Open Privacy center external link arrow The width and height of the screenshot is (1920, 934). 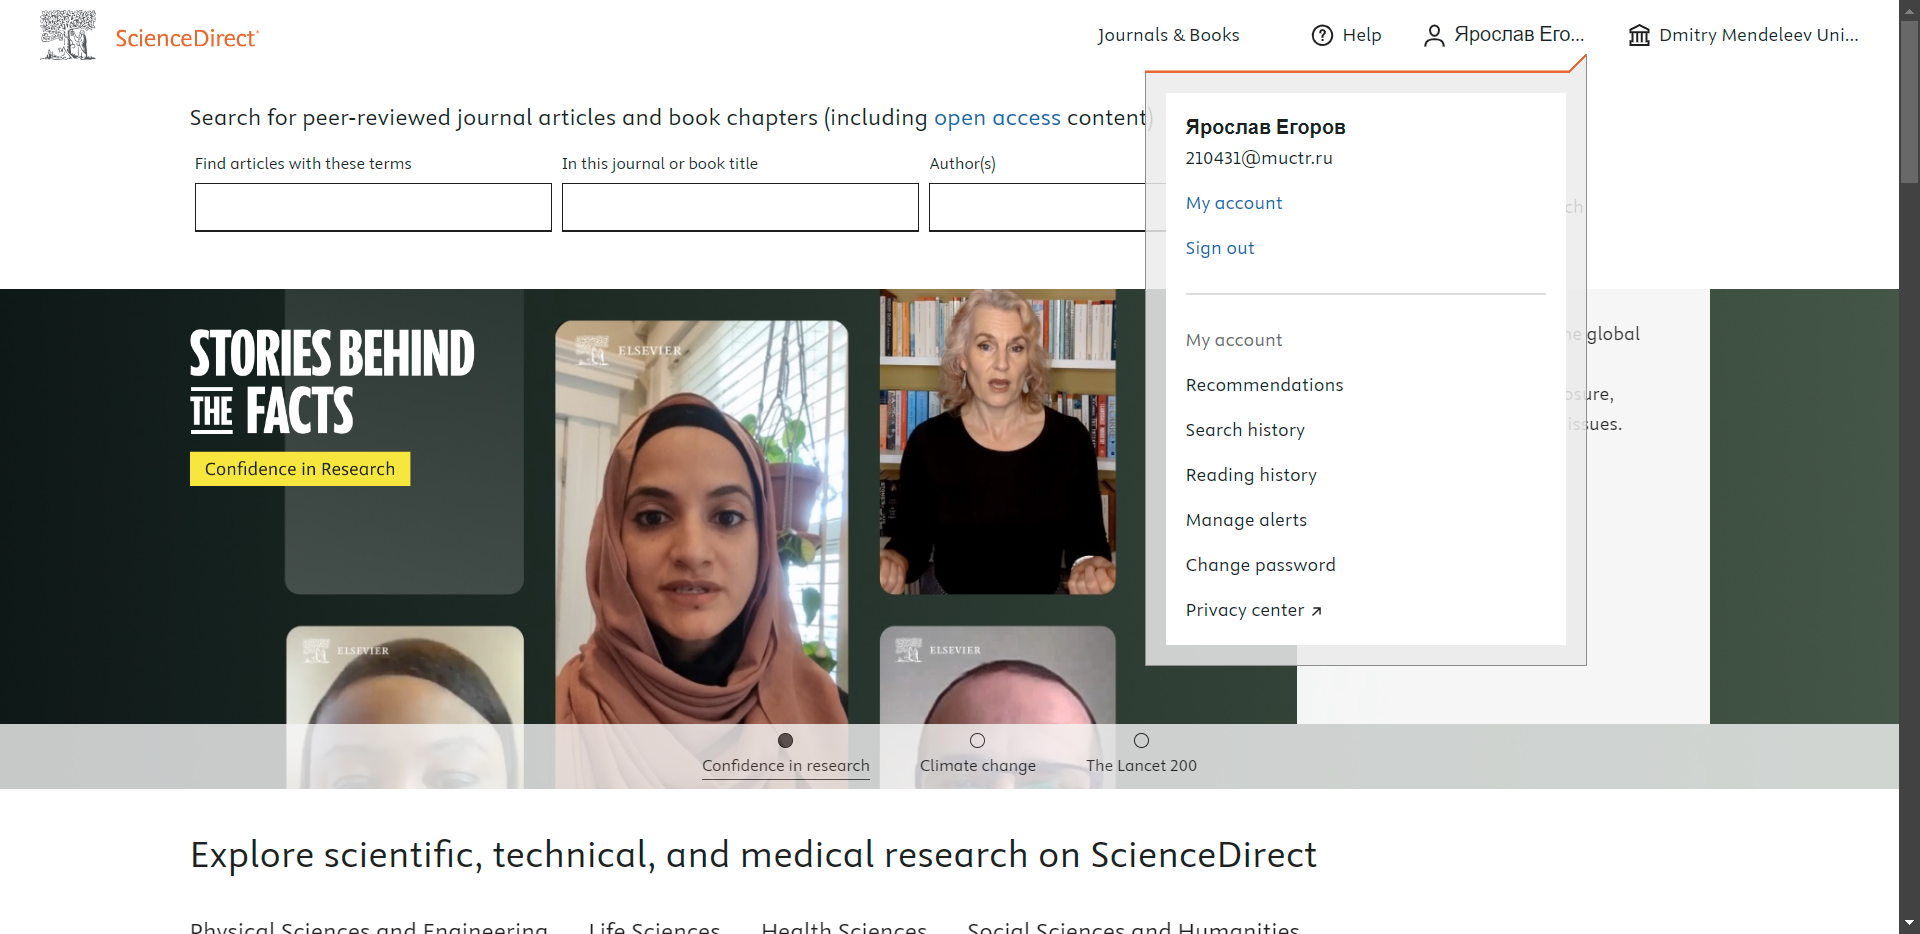(x=1317, y=611)
